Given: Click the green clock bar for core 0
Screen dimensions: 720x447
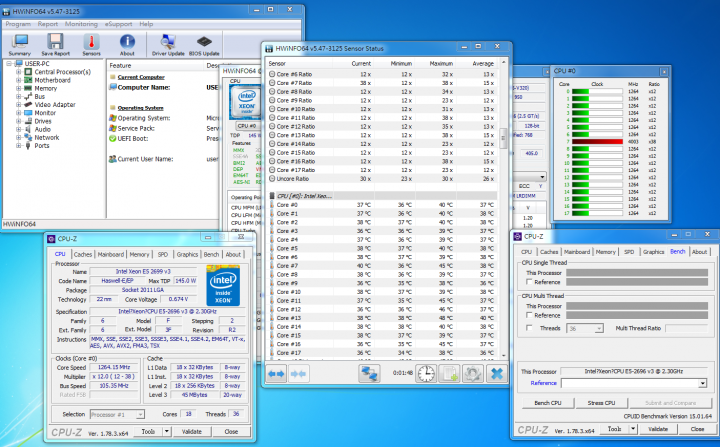Looking at the screenshot, I should point(597,91).
